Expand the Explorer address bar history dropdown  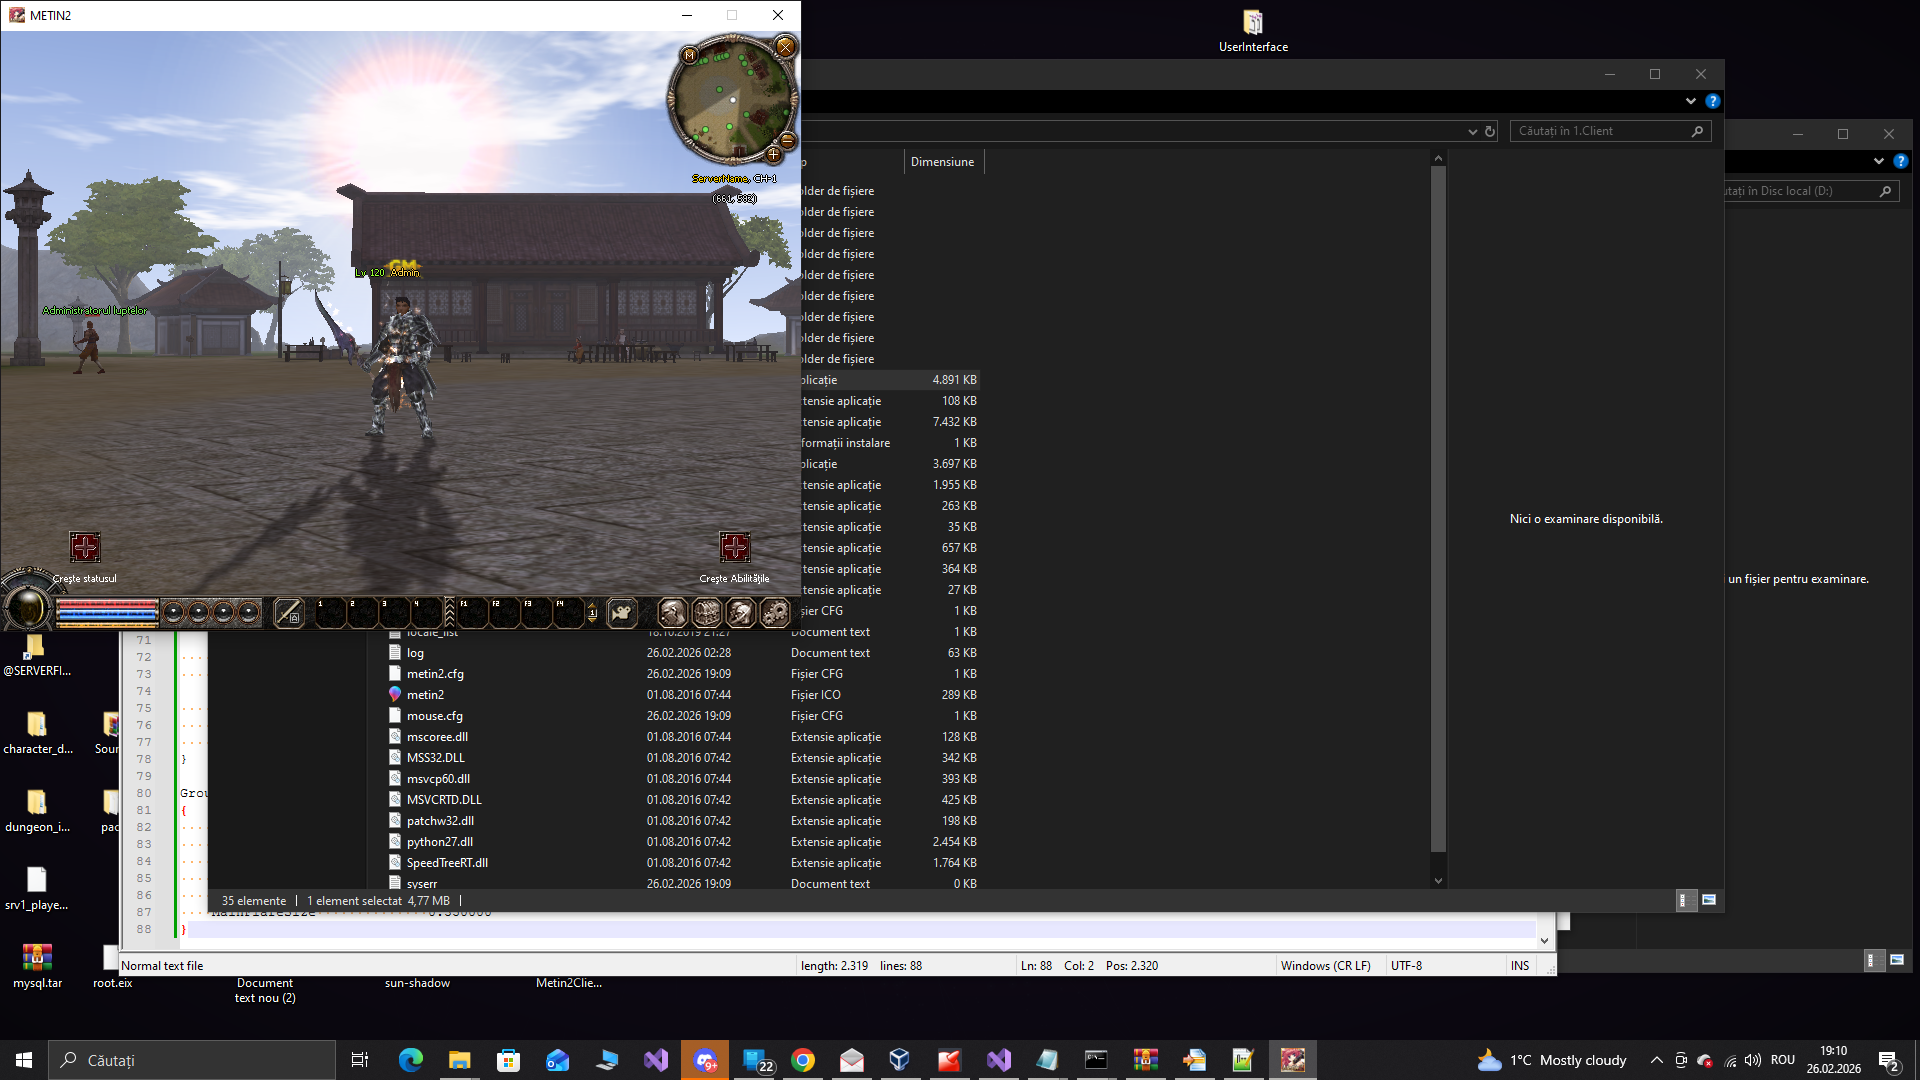tap(1472, 131)
